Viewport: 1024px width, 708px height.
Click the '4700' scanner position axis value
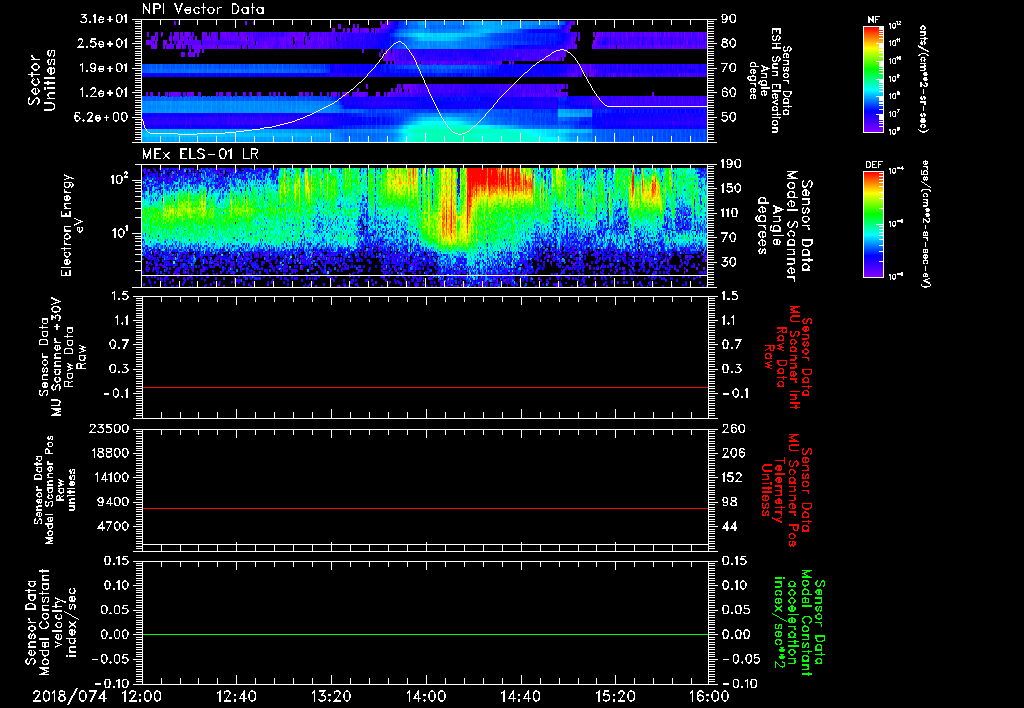112,526
